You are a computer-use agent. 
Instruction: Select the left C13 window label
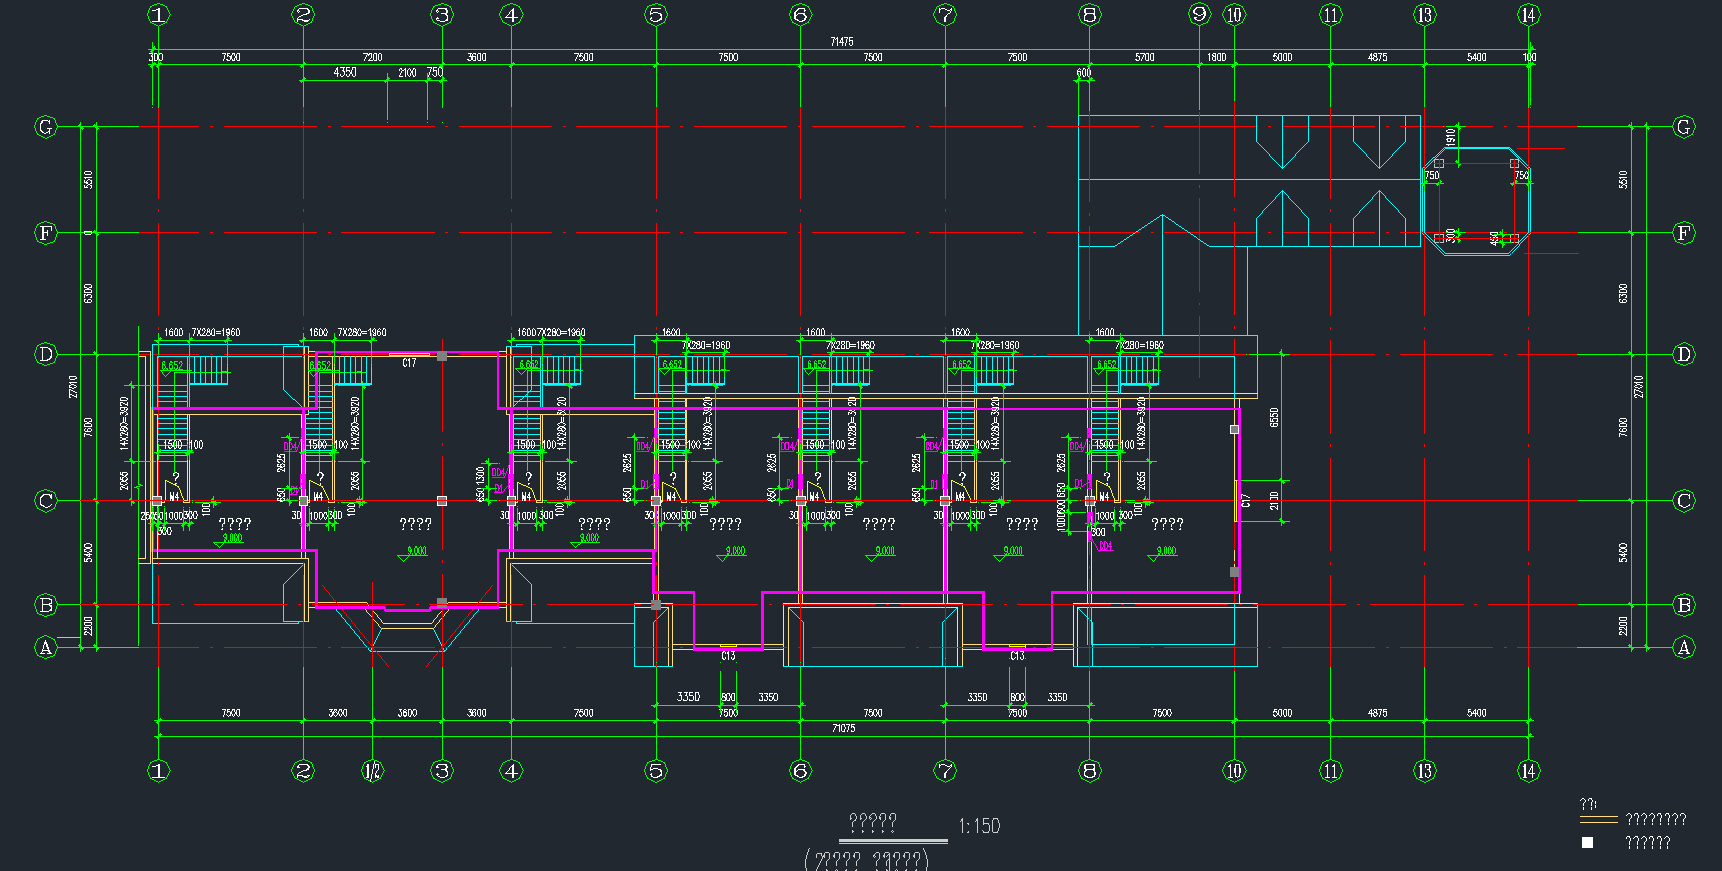pos(728,656)
